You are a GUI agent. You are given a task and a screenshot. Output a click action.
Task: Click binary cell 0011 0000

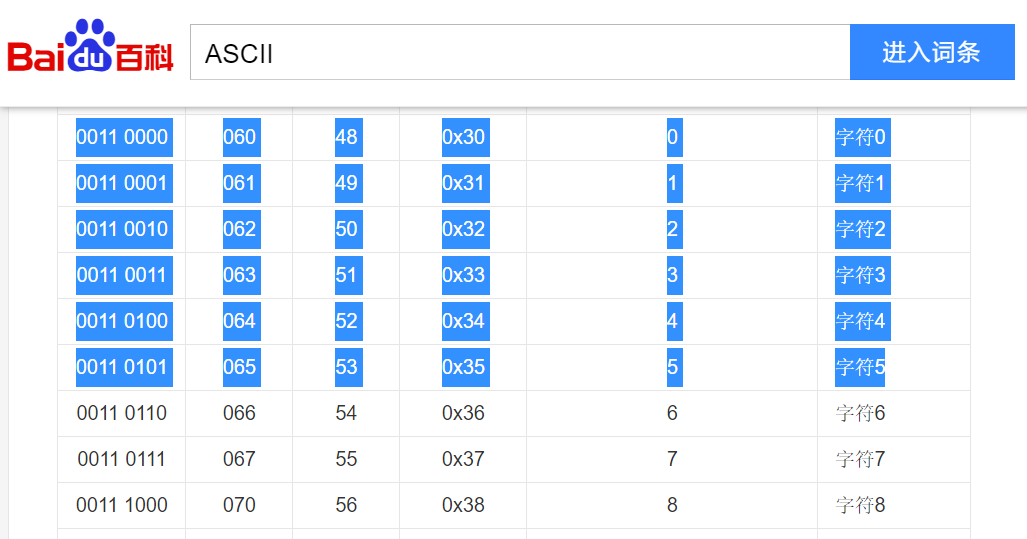point(122,138)
